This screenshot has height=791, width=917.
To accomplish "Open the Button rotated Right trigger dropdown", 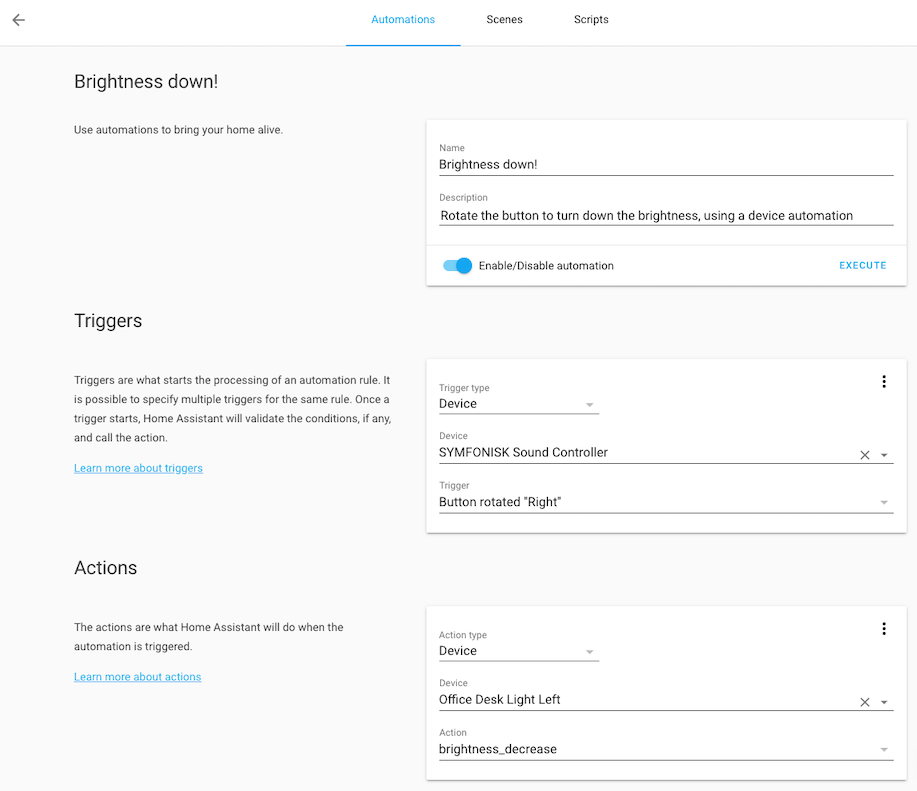I will click(884, 501).
